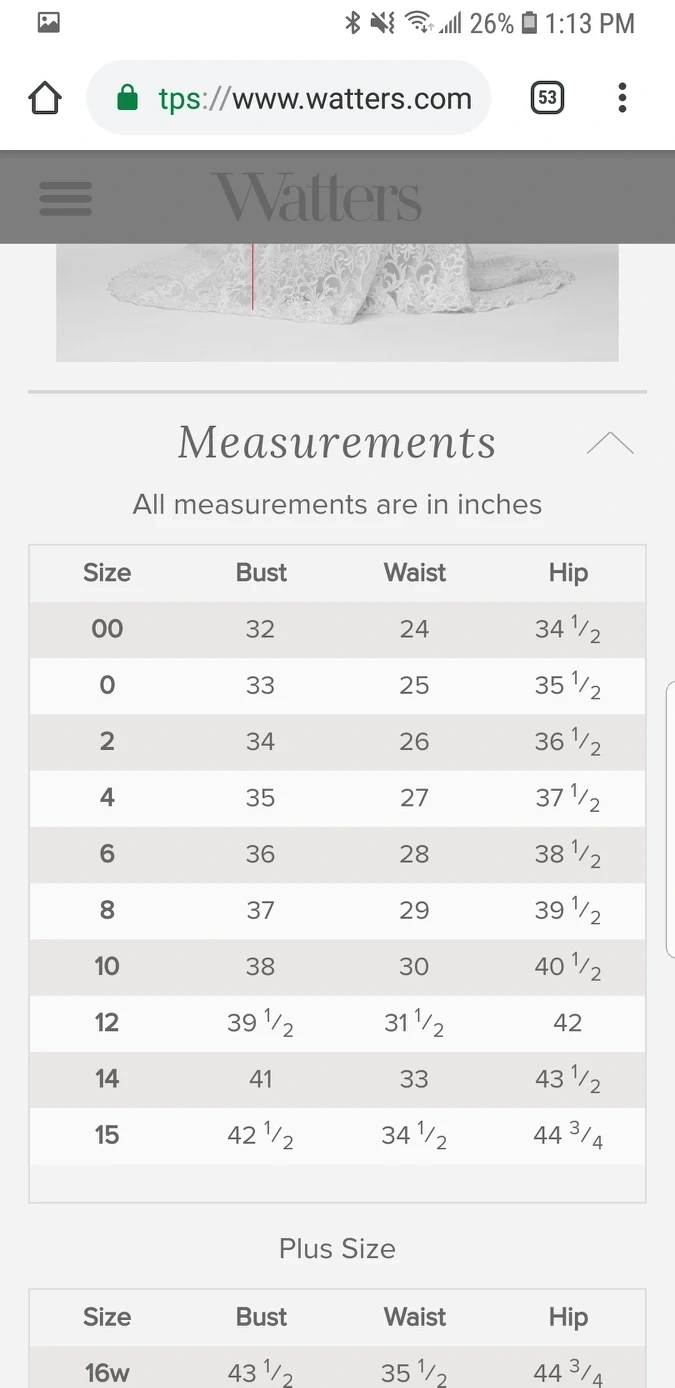Open Chrome's three-dot overflow menu
The width and height of the screenshot is (675, 1388).
pos(622,98)
